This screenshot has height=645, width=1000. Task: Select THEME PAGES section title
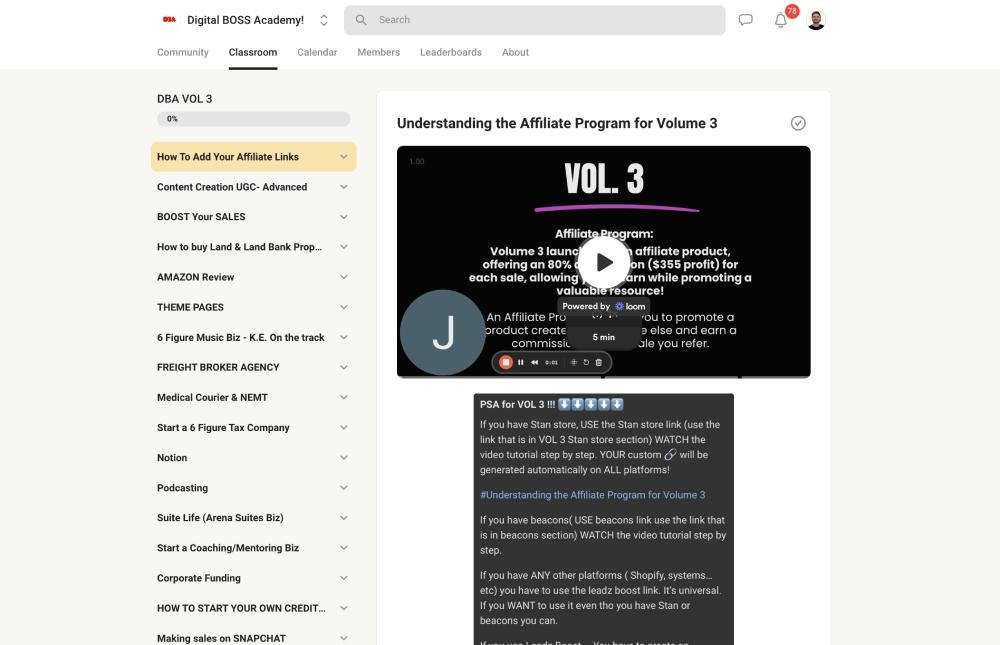tap(190, 308)
